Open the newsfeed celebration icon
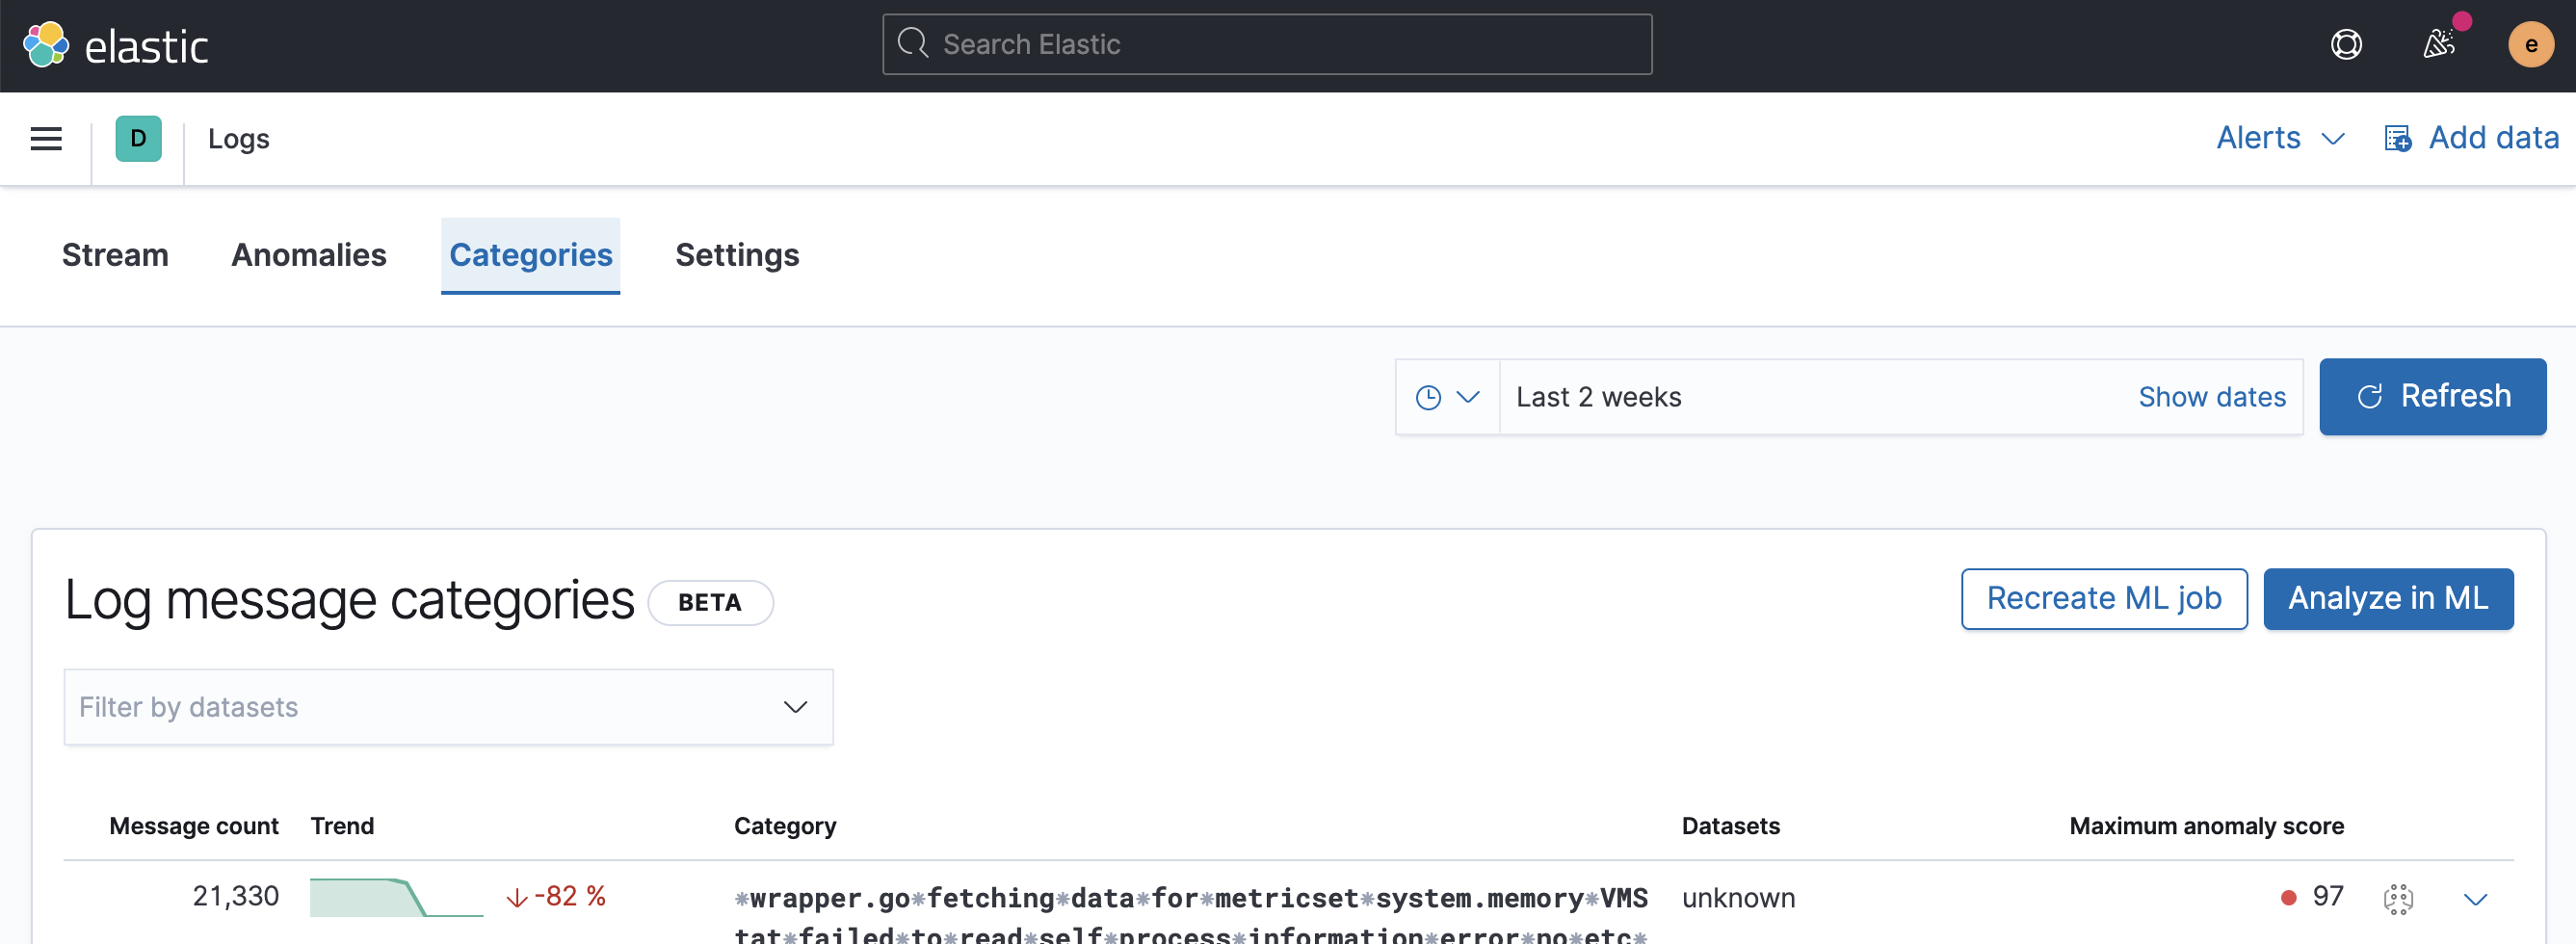The image size is (2576, 944). (x=2438, y=44)
